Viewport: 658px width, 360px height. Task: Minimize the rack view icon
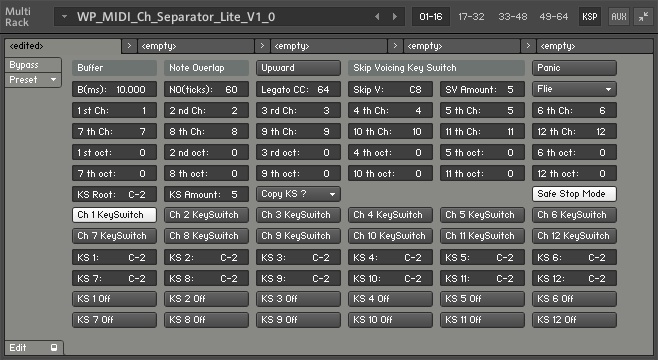(x=643, y=17)
